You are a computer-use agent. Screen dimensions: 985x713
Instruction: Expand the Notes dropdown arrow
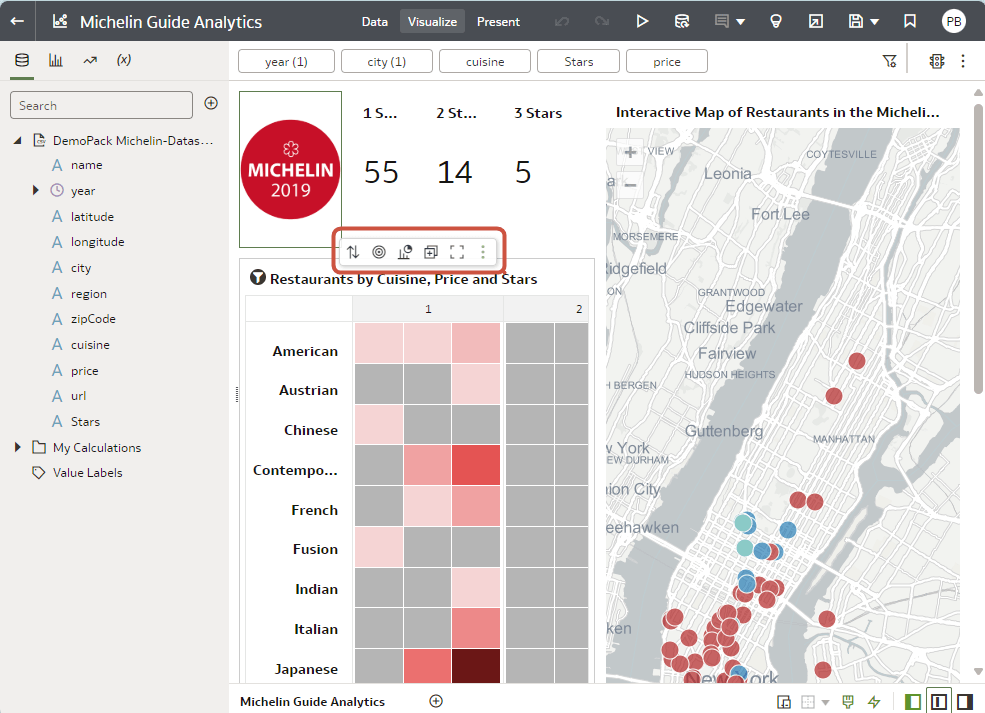[x=741, y=22]
